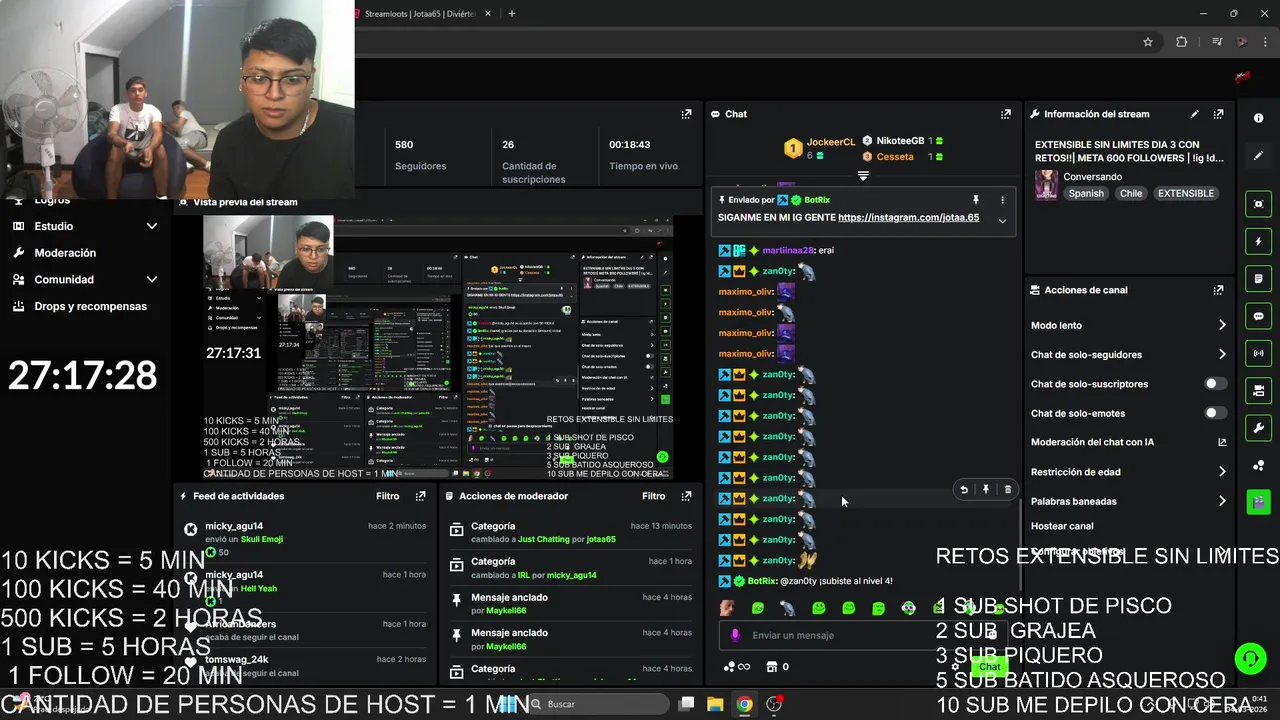The height and width of the screenshot is (720, 1280).
Task: Pin the hovered zan0ty chat message
Action: pos(985,490)
